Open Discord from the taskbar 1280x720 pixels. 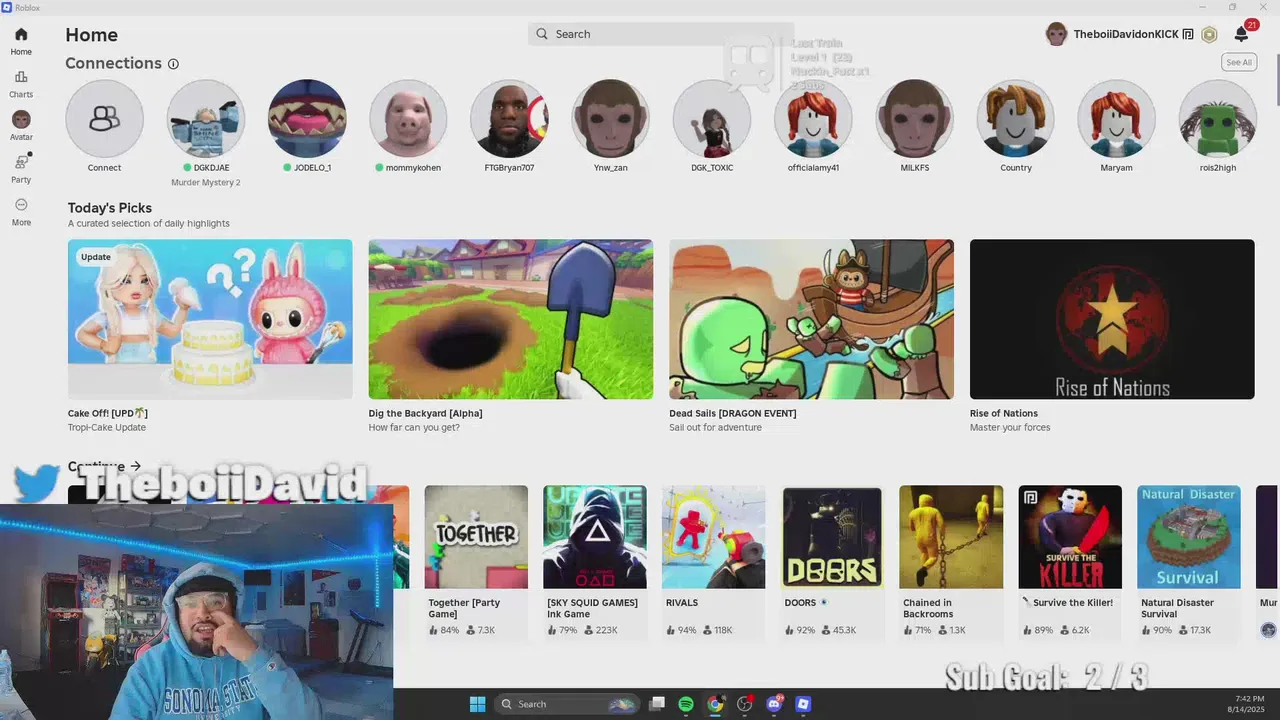point(774,704)
